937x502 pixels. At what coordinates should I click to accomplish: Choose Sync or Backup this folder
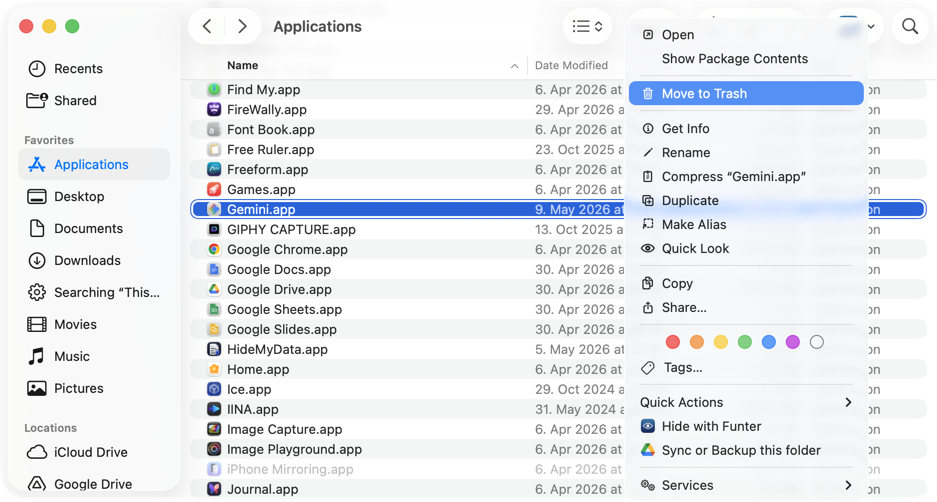click(x=746, y=450)
